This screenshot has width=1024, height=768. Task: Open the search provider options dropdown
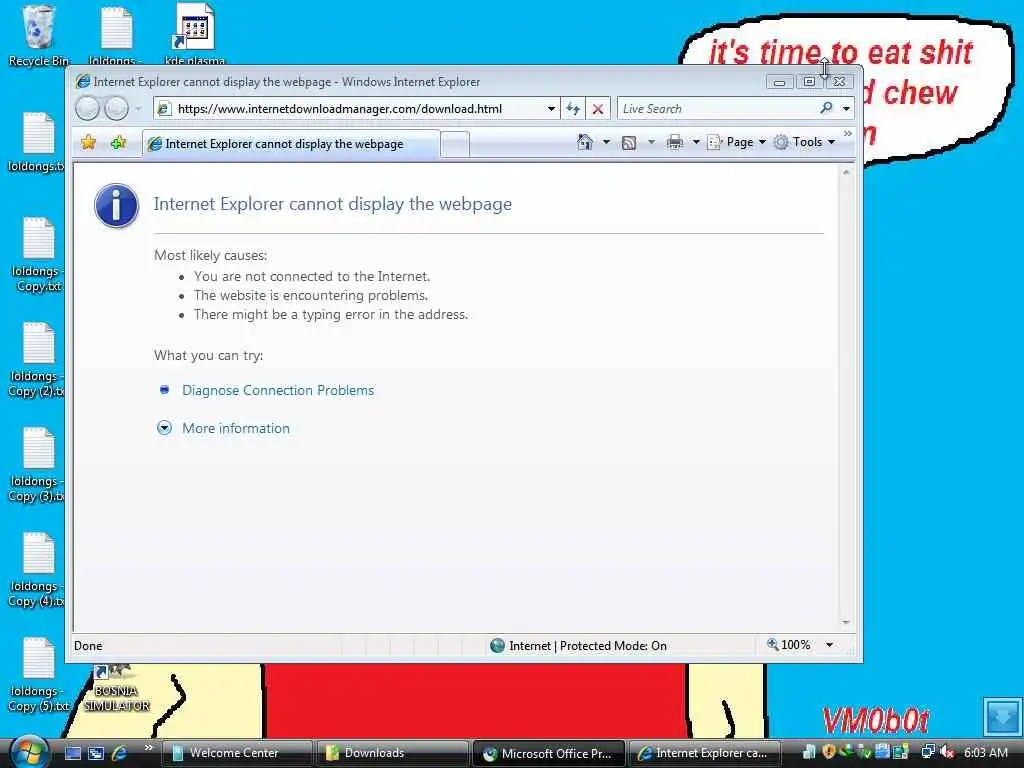point(846,108)
